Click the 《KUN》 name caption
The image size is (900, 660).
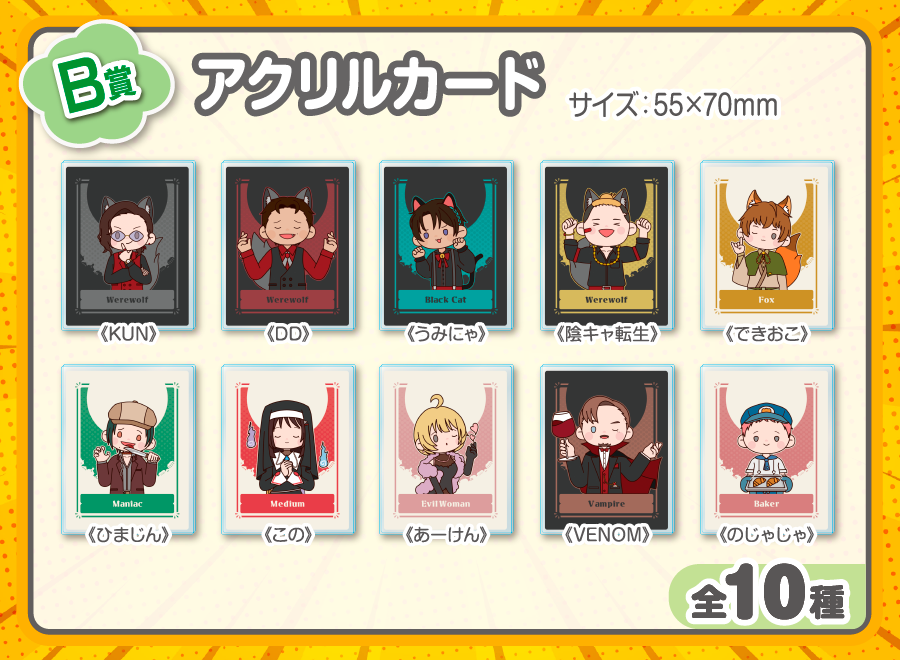coord(128,333)
